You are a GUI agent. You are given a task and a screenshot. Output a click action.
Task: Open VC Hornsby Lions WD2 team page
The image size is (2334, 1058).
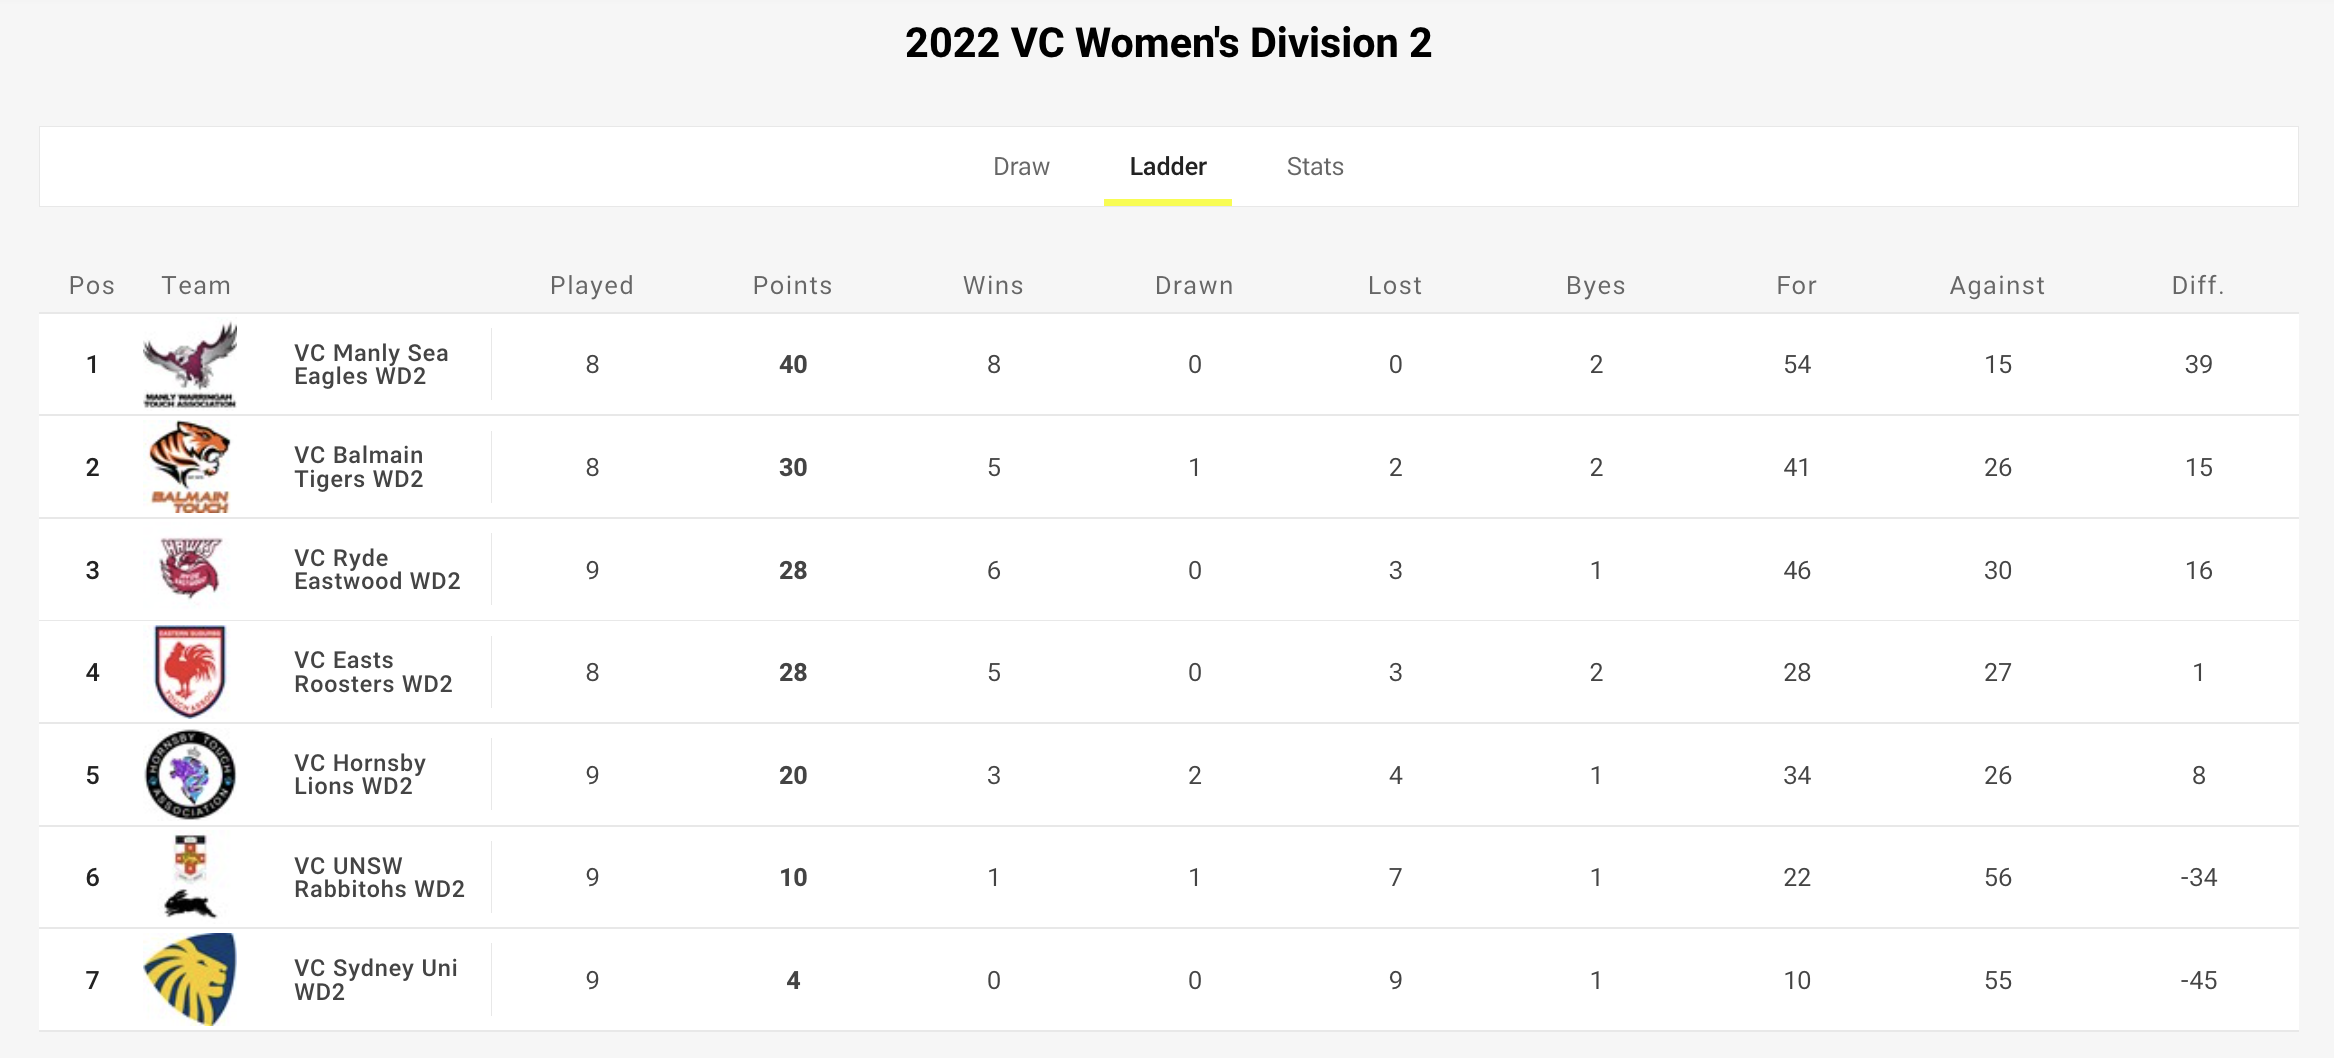pos(360,774)
